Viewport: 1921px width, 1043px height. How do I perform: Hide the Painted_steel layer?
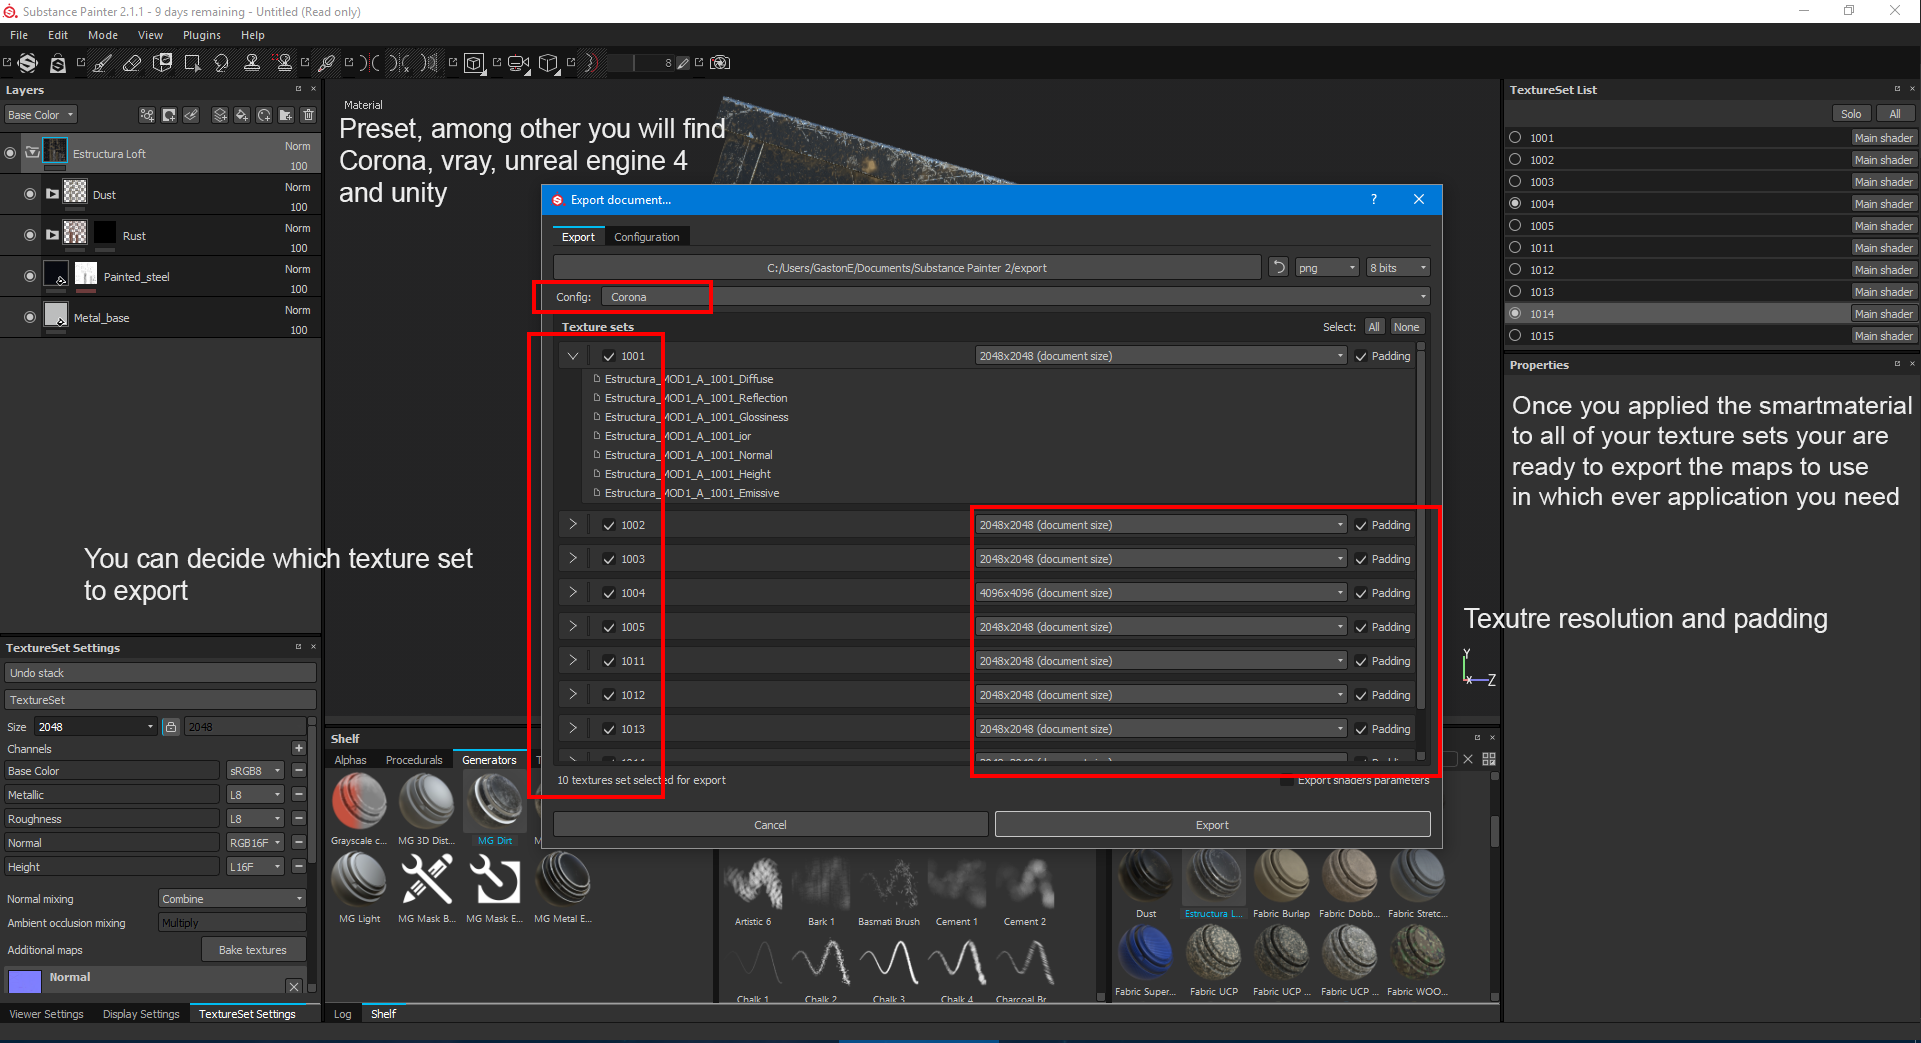click(x=30, y=276)
